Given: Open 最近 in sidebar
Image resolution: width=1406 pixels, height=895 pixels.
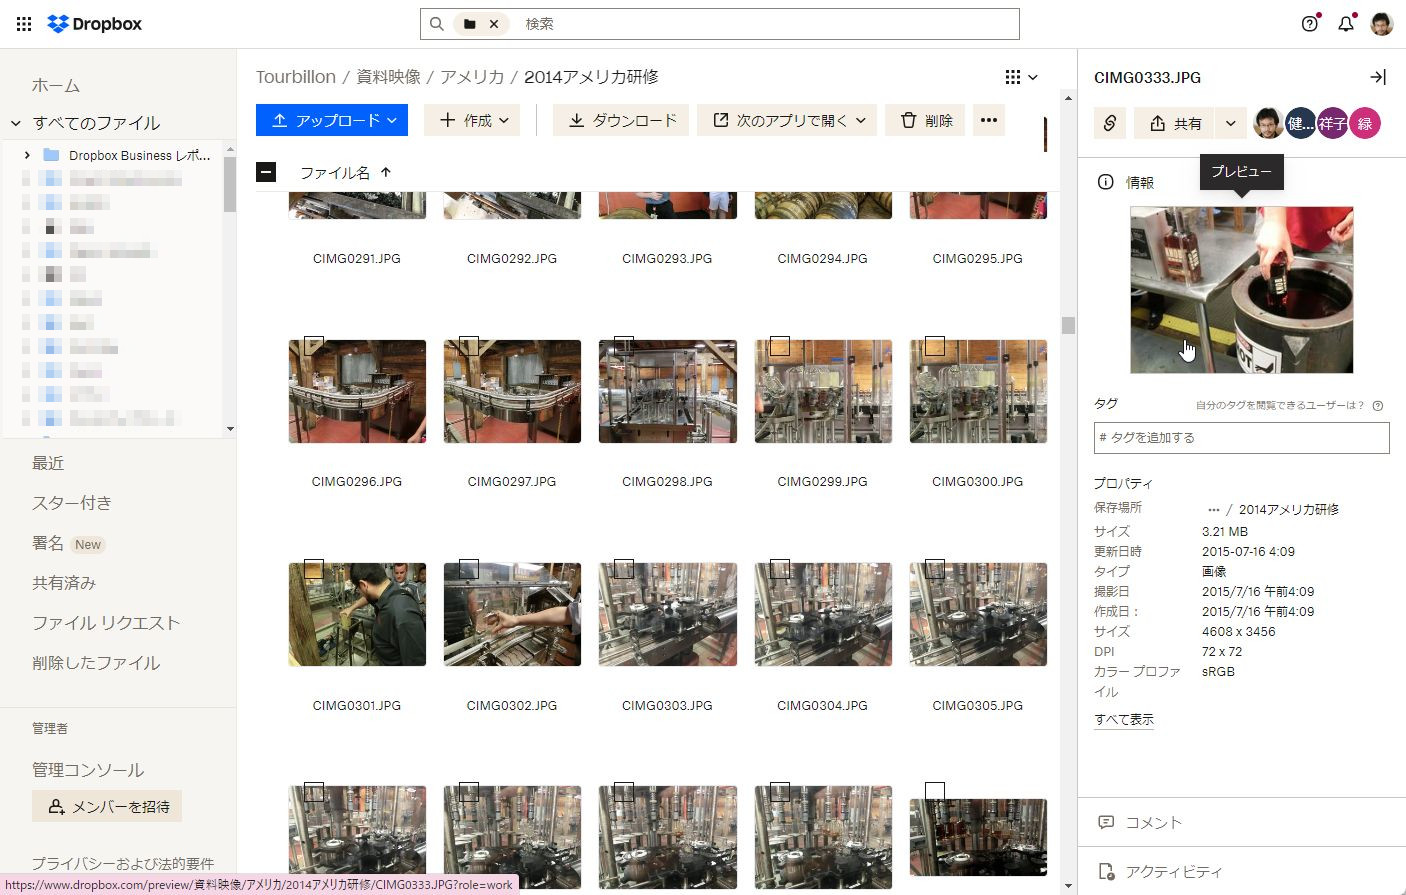Looking at the screenshot, I should tap(48, 463).
